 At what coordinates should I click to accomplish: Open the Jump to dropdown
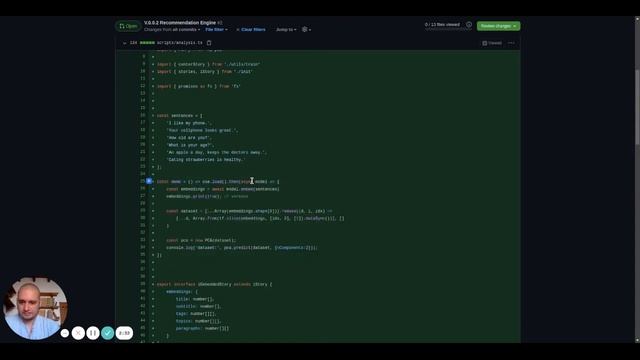click(x=286, y=30)
